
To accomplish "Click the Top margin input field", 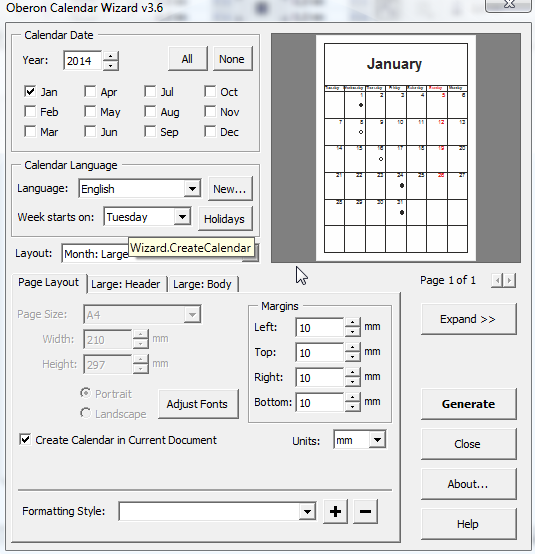I will (x=319, y=352).
